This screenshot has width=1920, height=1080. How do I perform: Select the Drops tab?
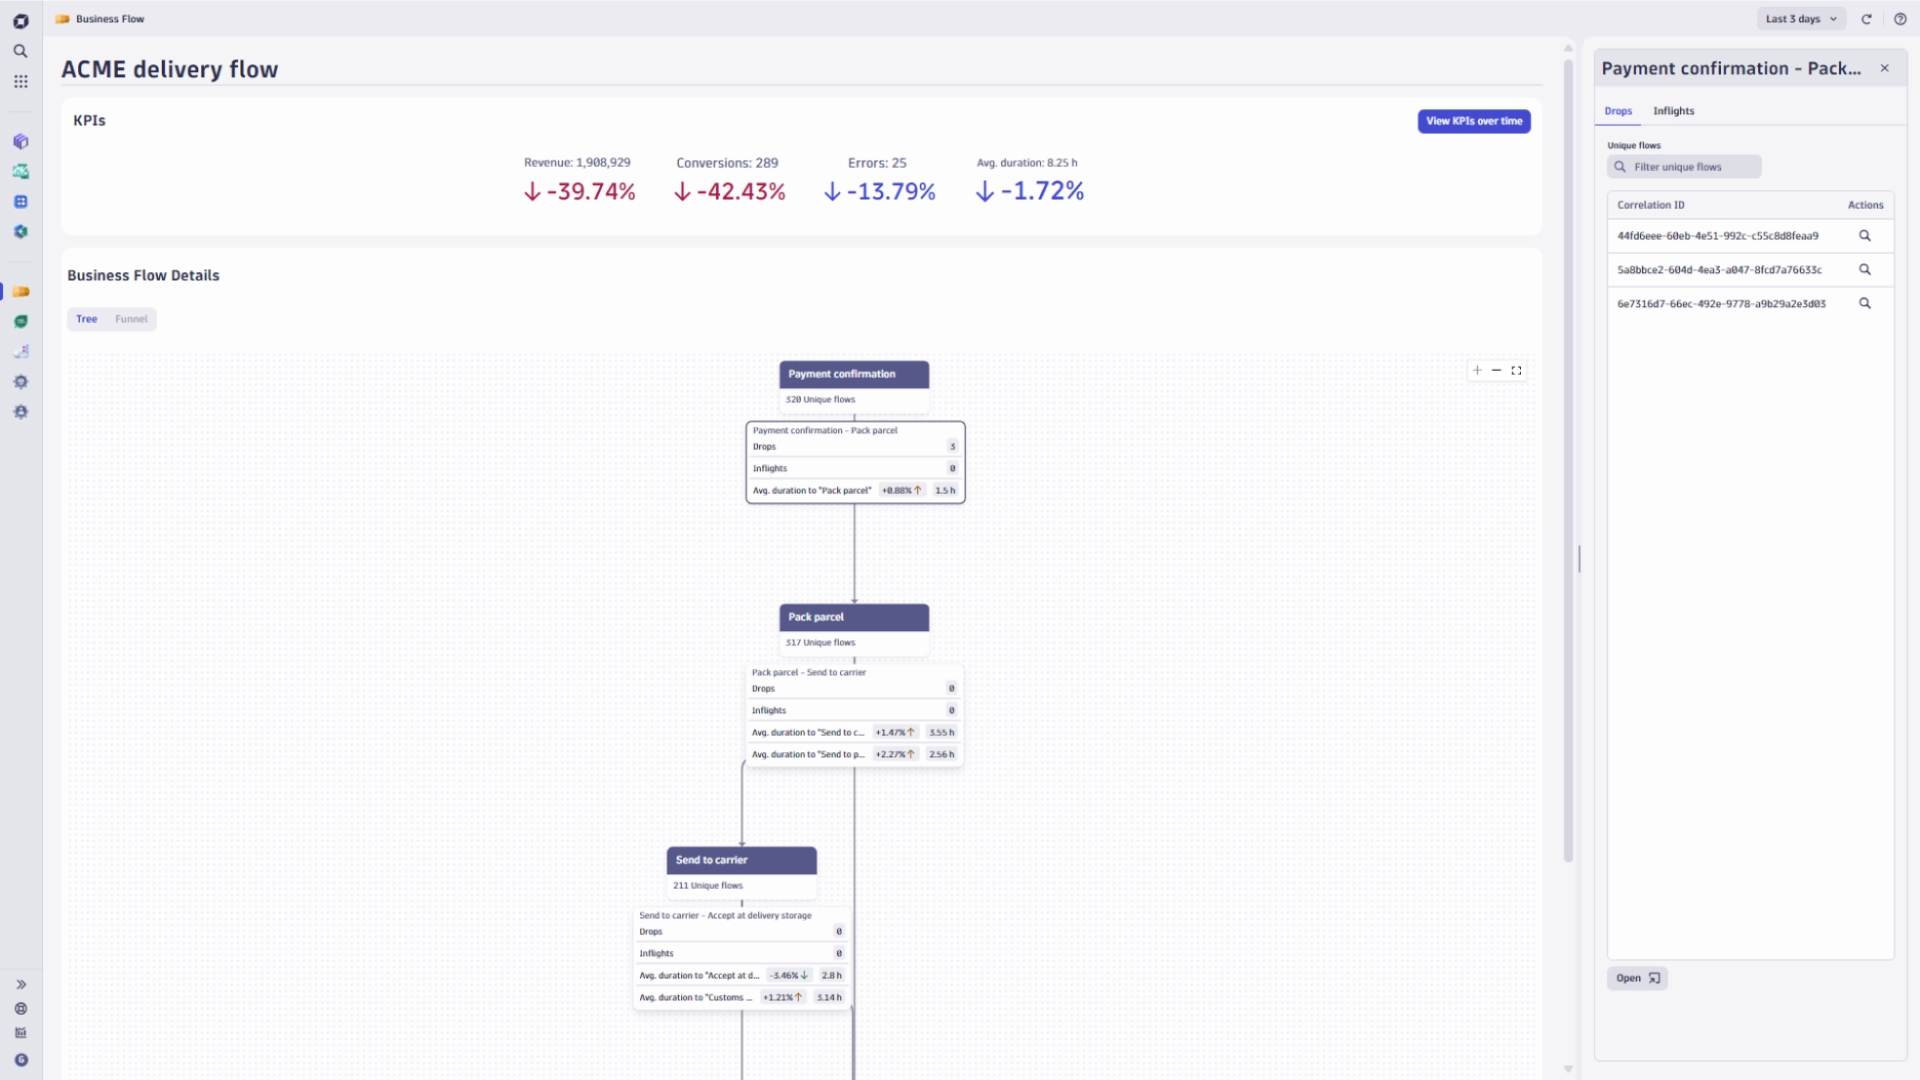point(1618,111)
